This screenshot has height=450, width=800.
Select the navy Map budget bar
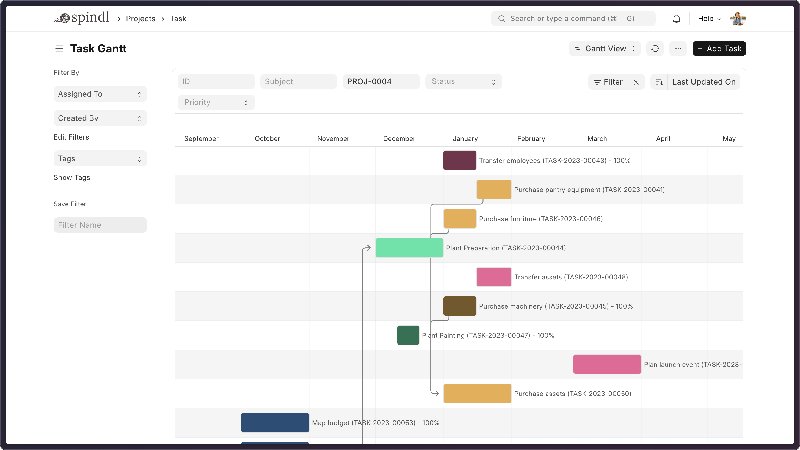tap(275, 422)
